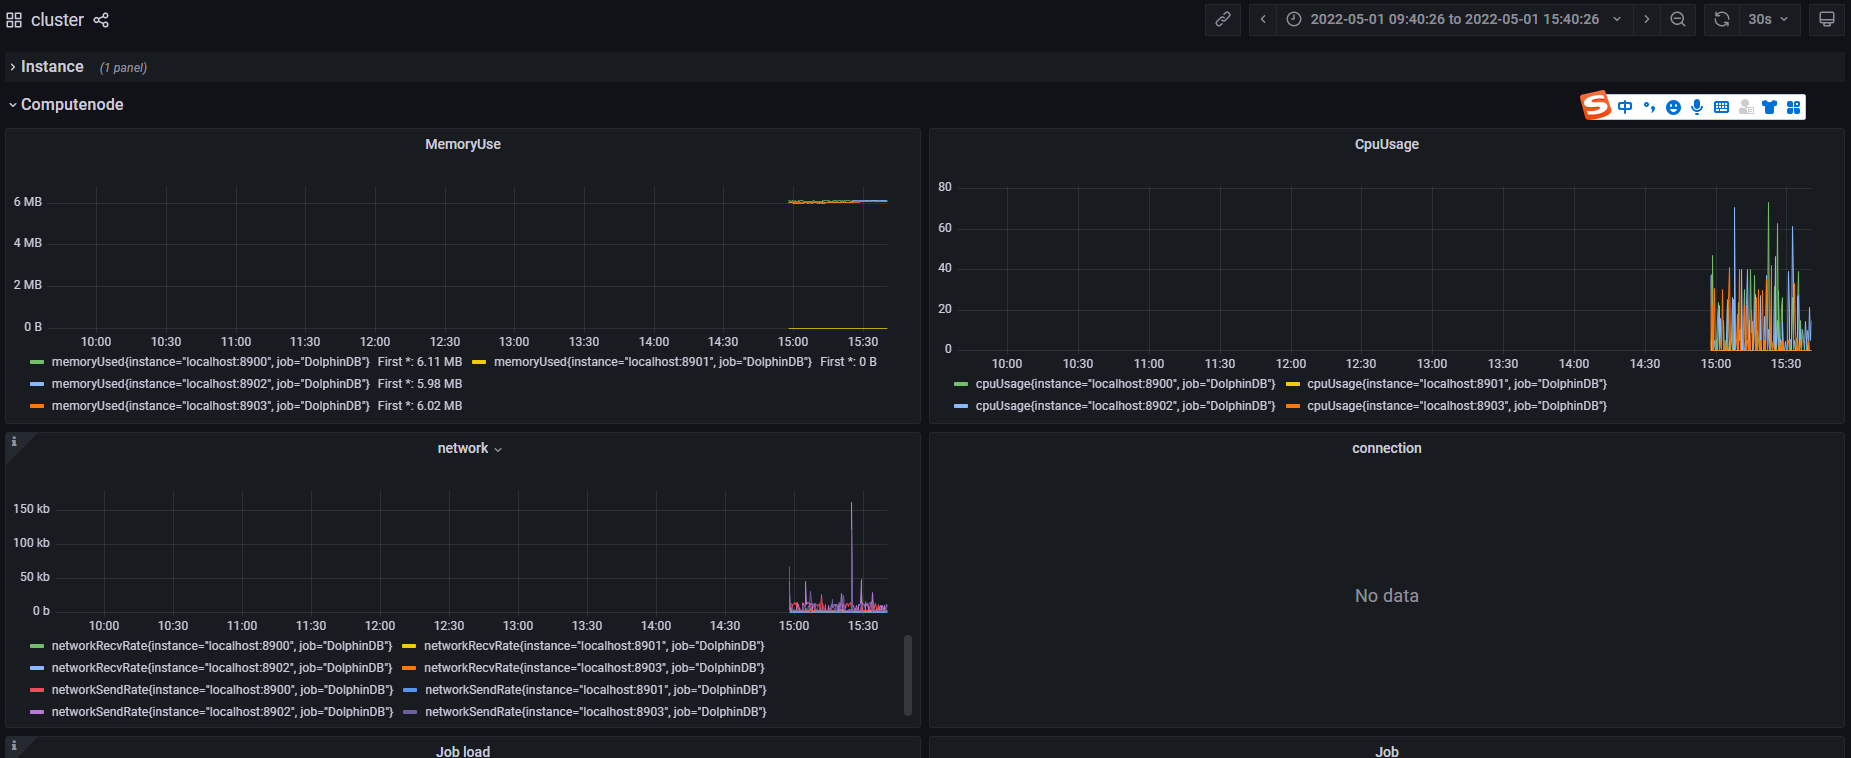
Task: Click the refresh dashboard icon
Action: point(1721,20)
